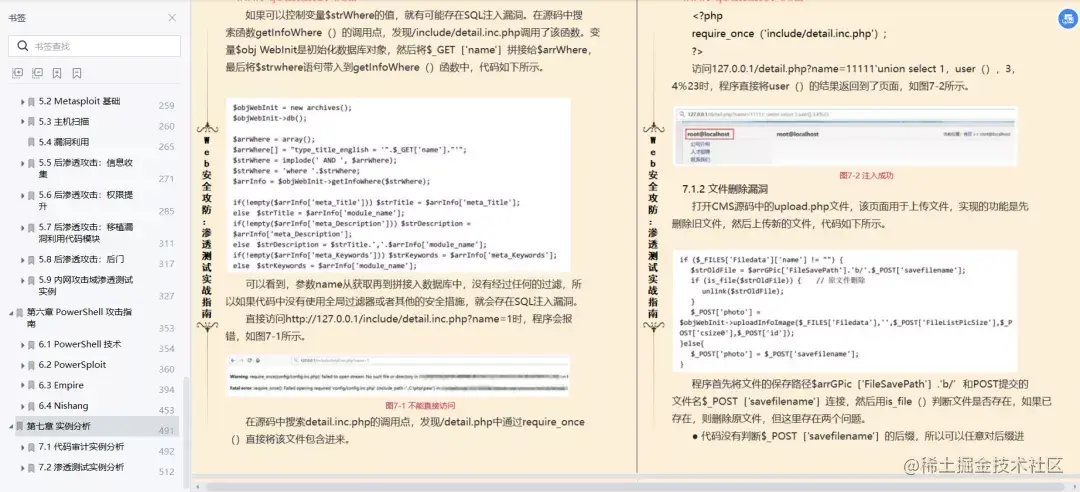
Task: Open bookmark 5.6 后渗透攻击：权限提升
Action: 86,201
